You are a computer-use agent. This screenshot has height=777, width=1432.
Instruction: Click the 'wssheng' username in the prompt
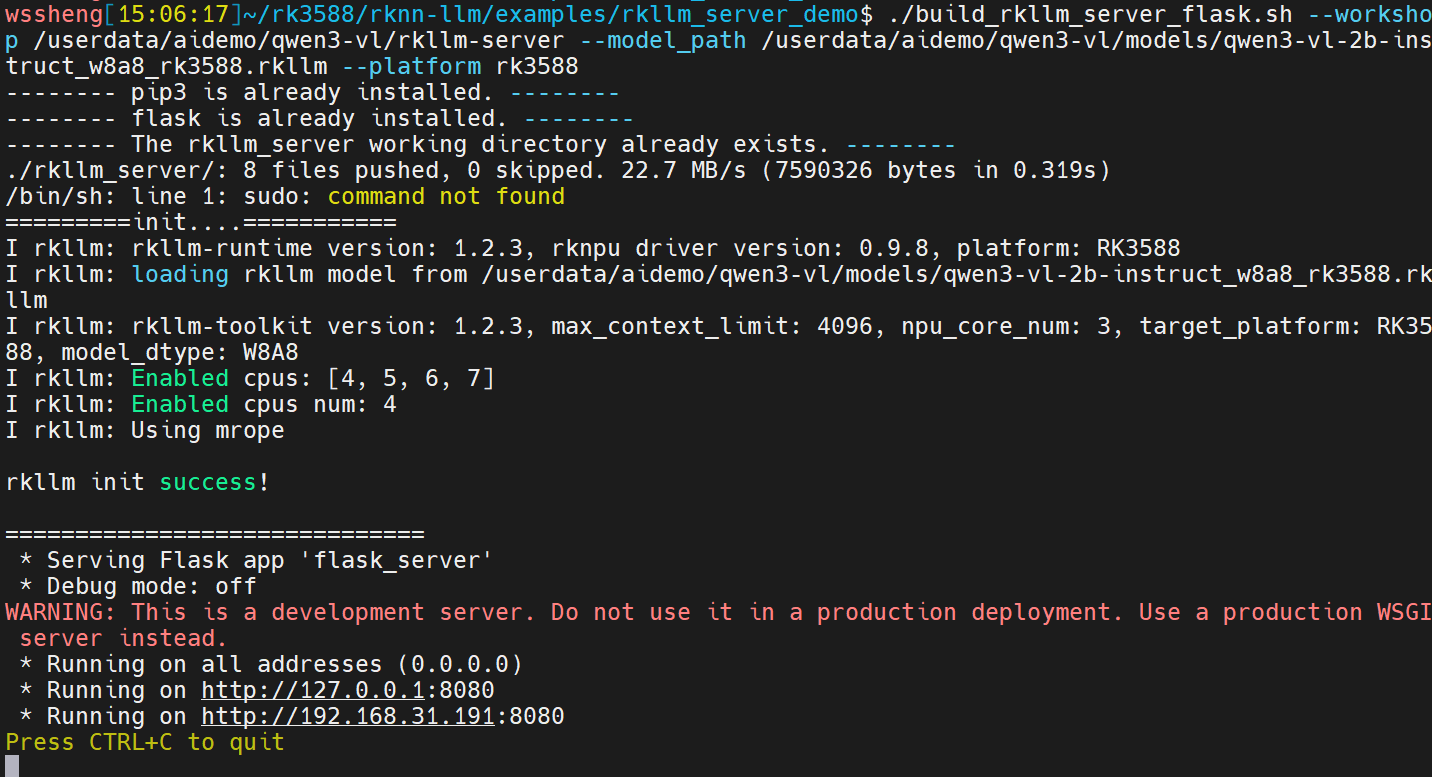pyautogui.click(x=54, y=14)
